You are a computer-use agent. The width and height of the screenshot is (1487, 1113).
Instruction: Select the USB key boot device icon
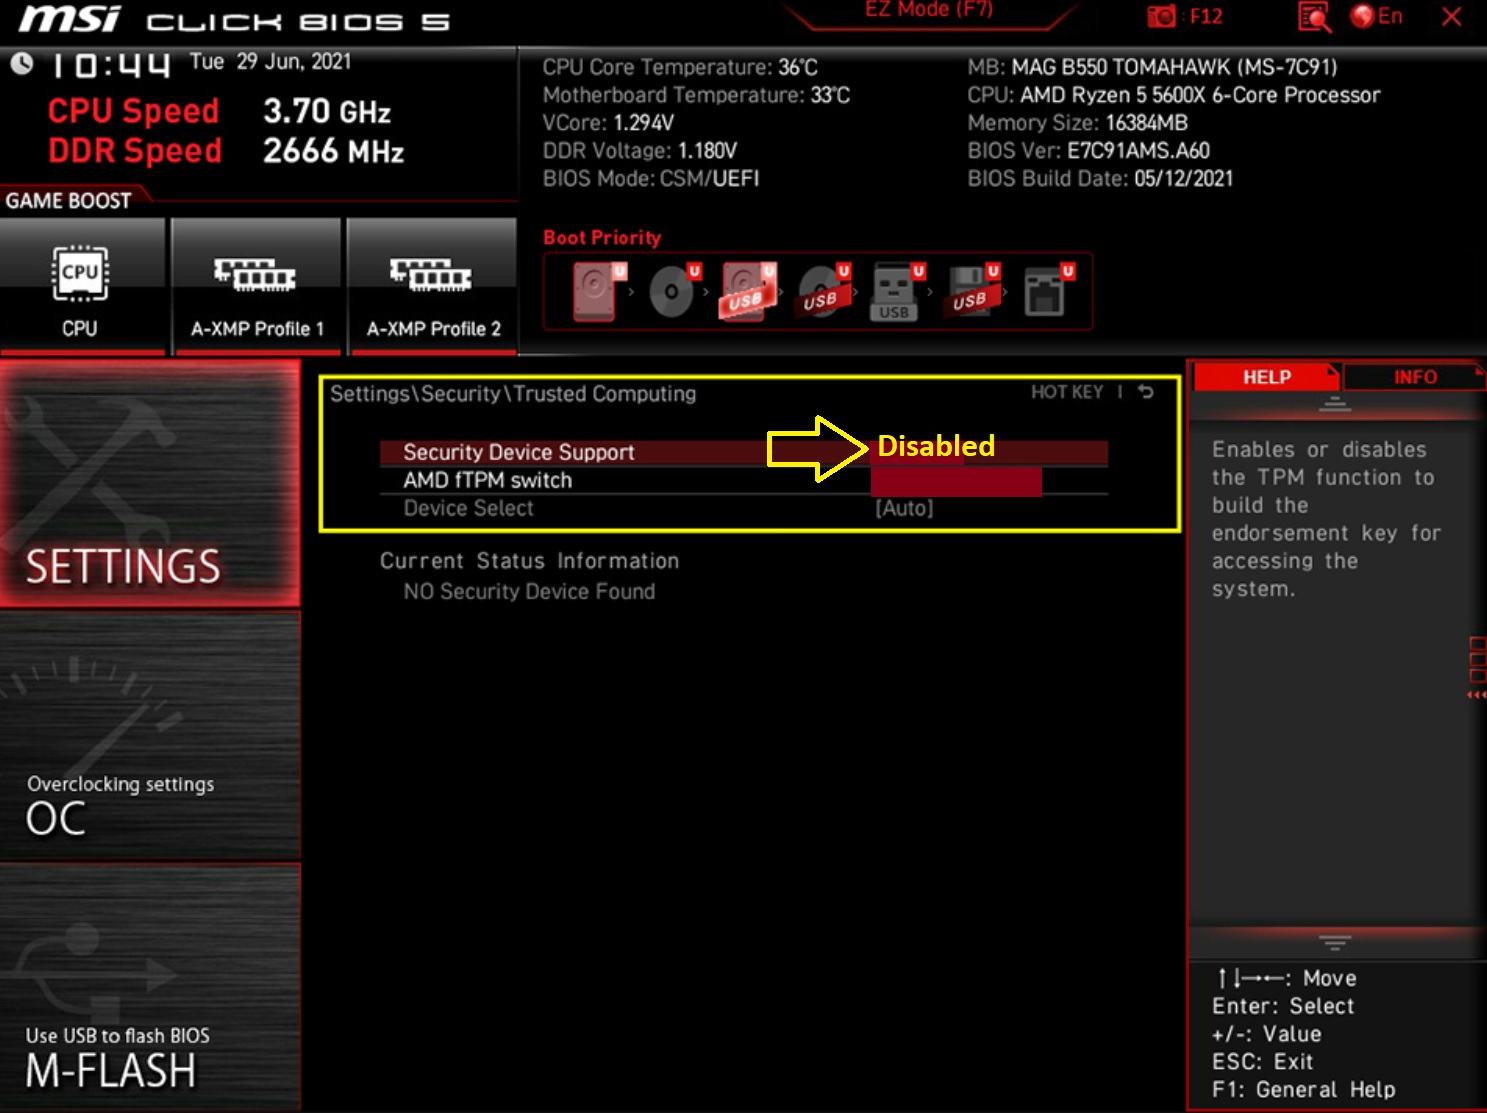click(x=897, y=291)
